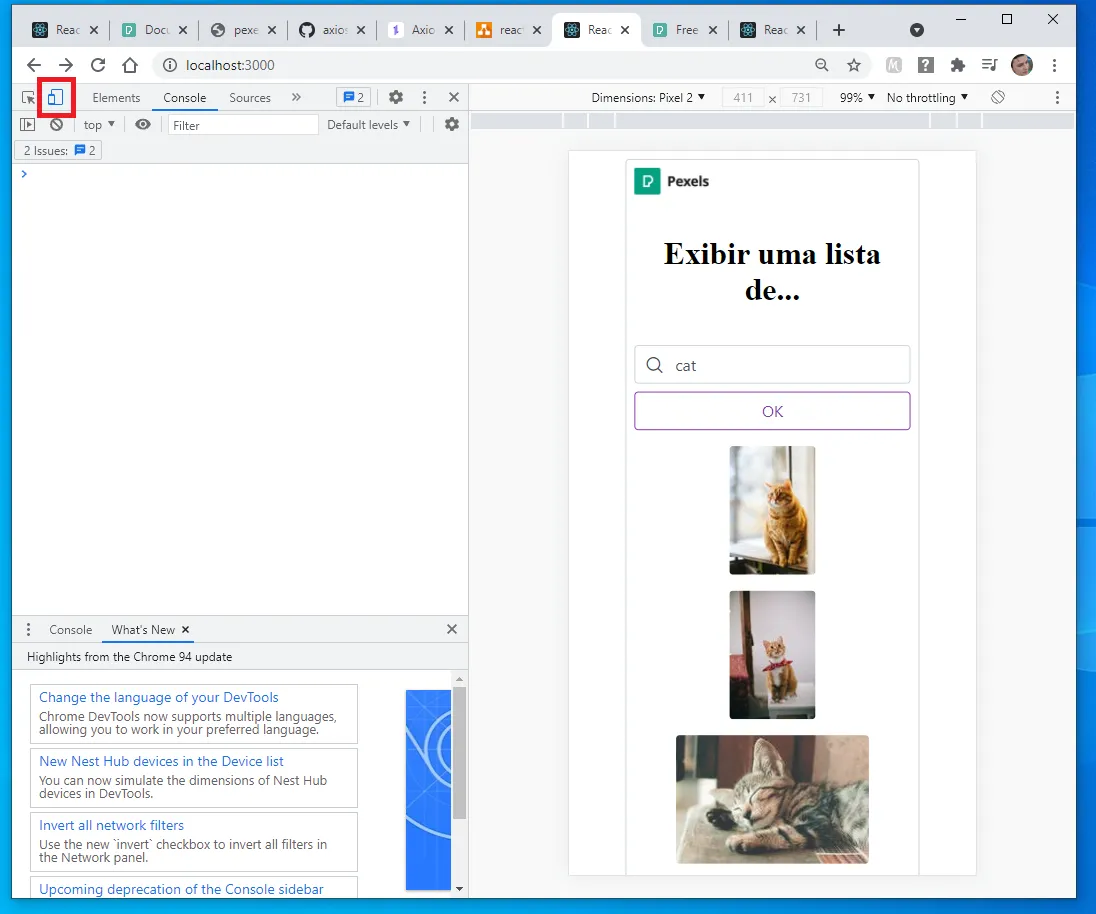Edit the height field showing 731
The width and height of the screenshot is (1096, 914).
click(801, 98)
